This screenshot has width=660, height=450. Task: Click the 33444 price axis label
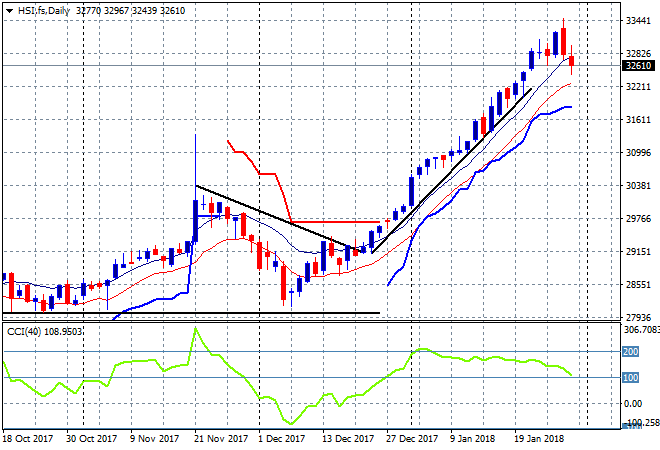(637, 21)
